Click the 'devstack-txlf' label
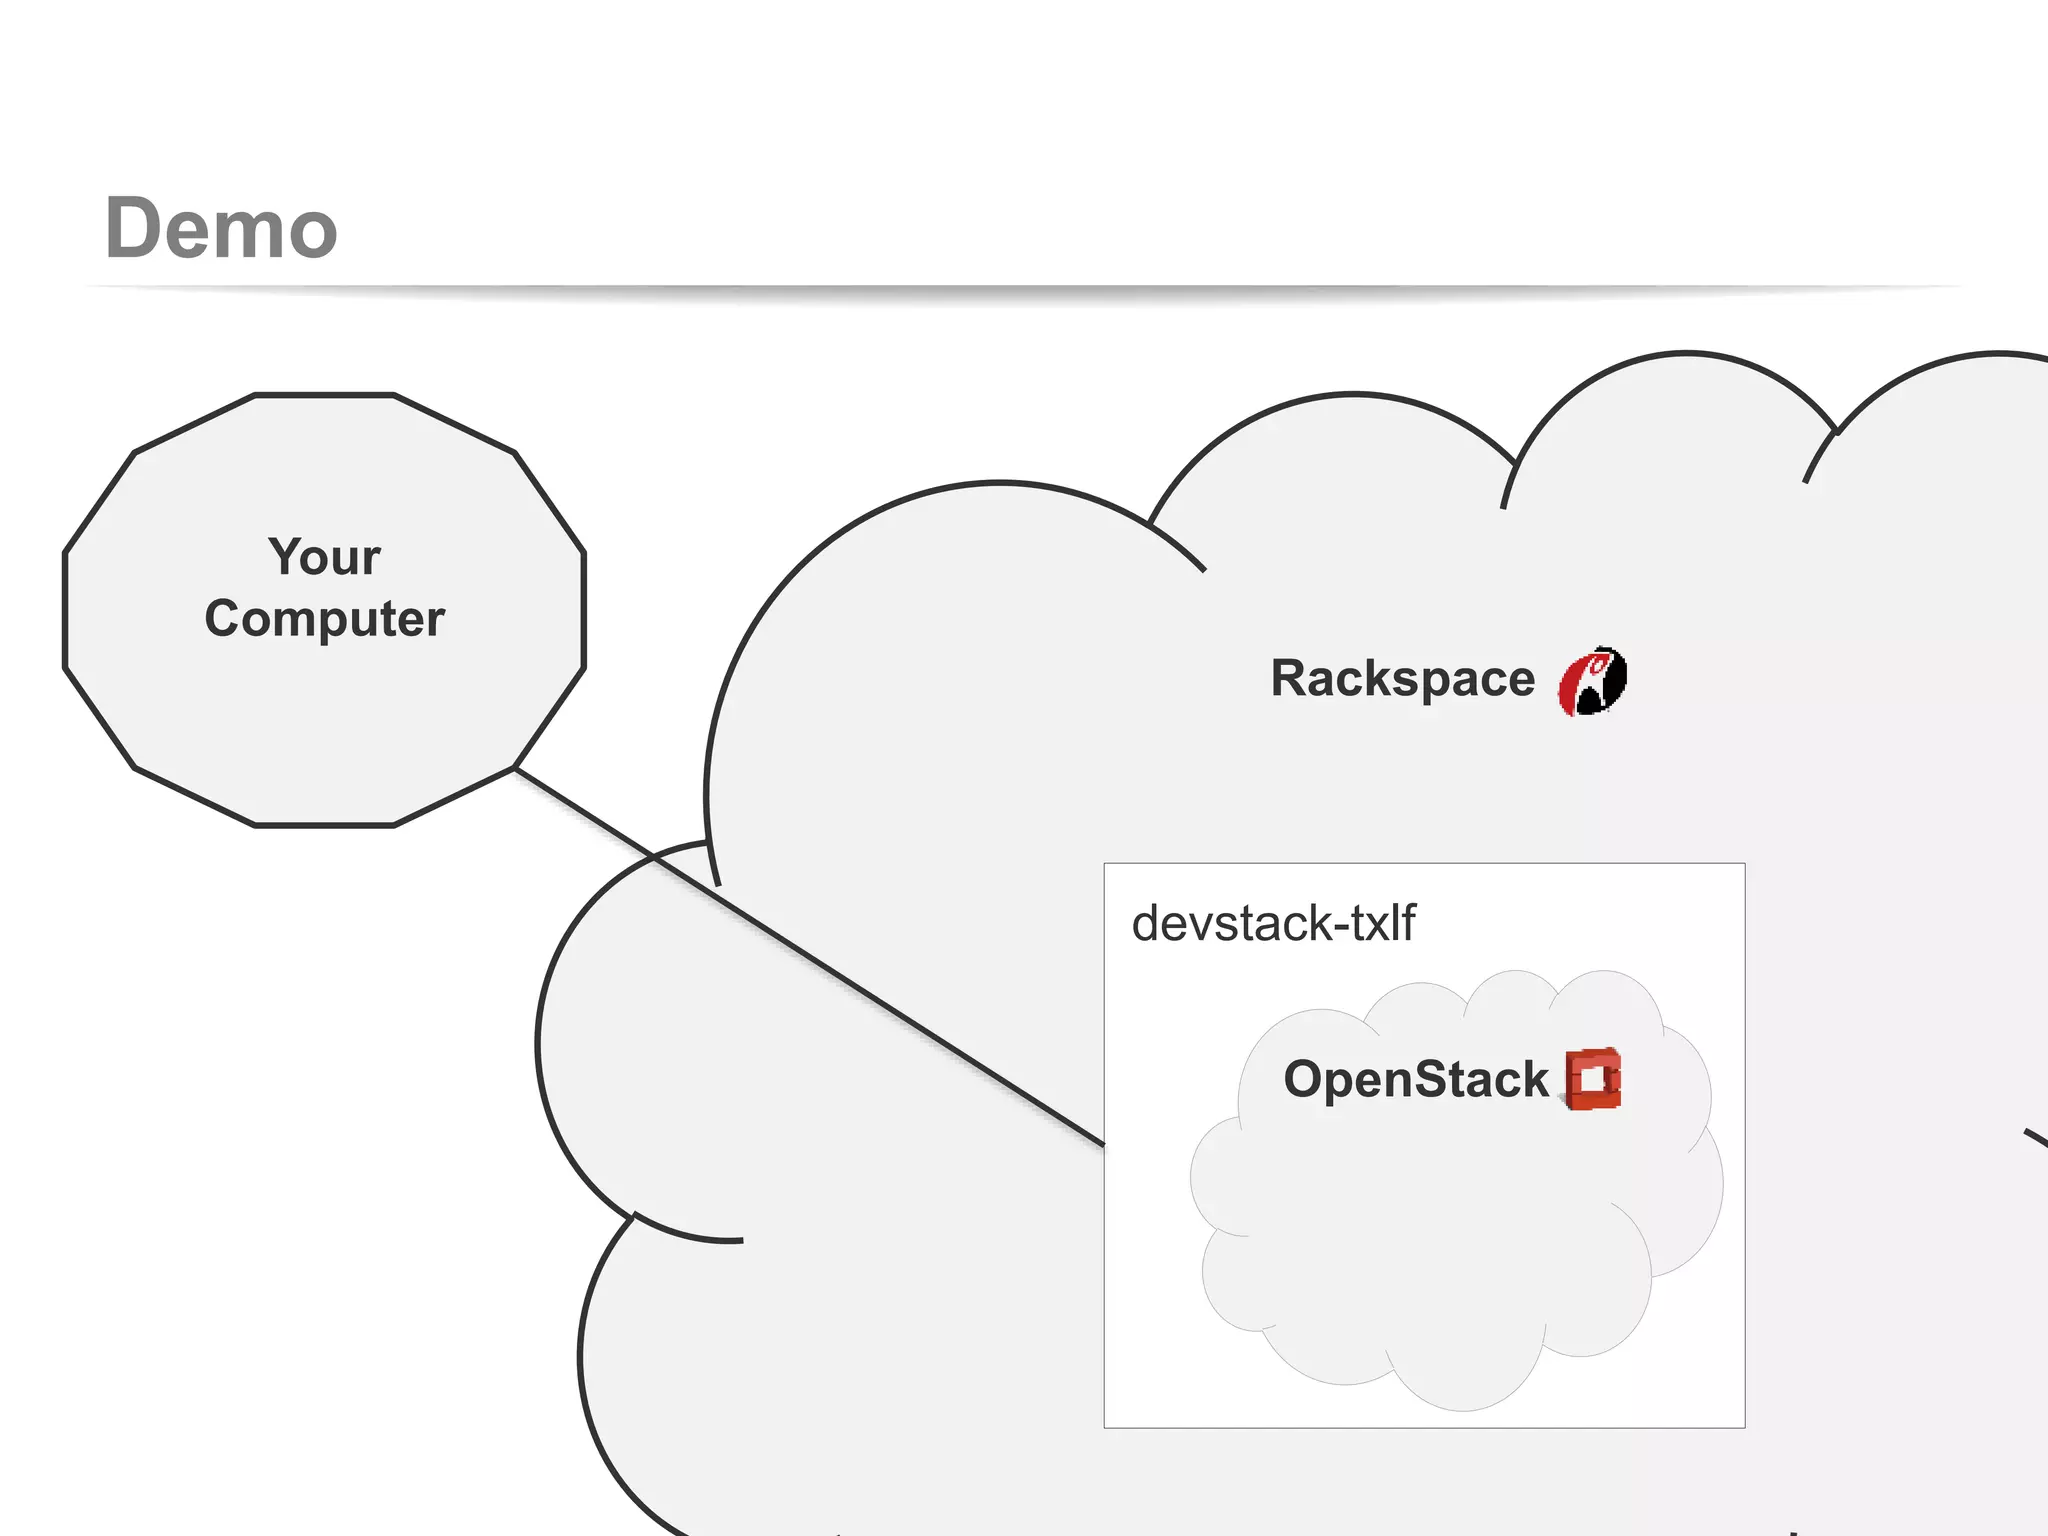This screenshot has width=2048, height=1536. point(1273,922)
